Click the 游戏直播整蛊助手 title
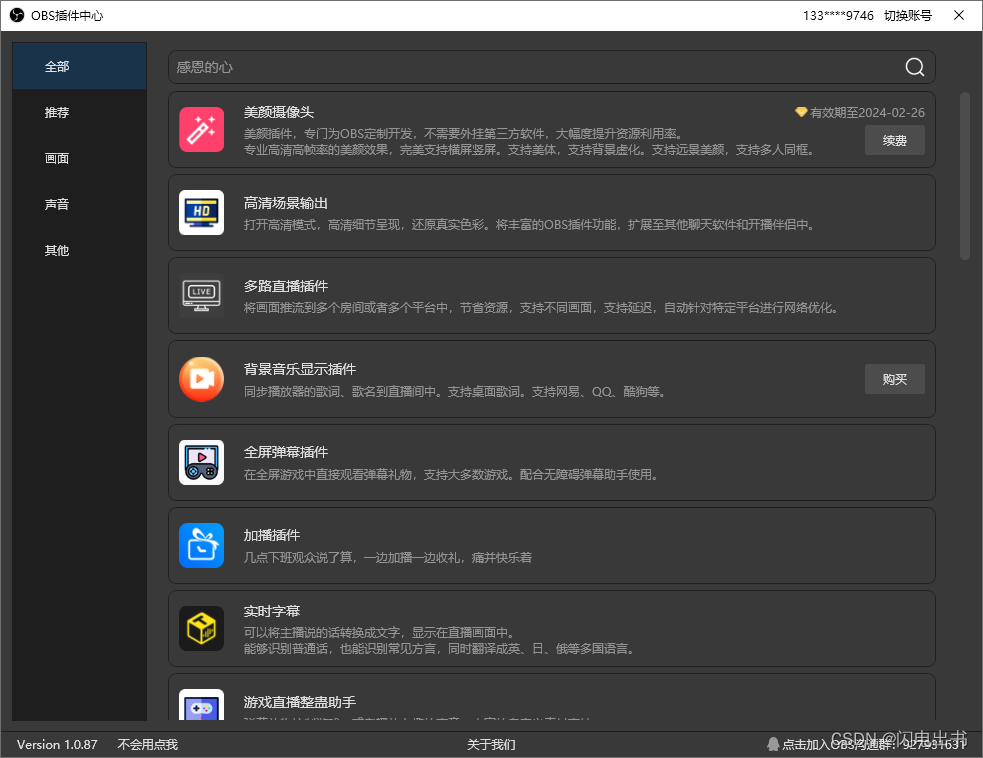Viewport: 983px width, 758px height. (x=300, y=702)
